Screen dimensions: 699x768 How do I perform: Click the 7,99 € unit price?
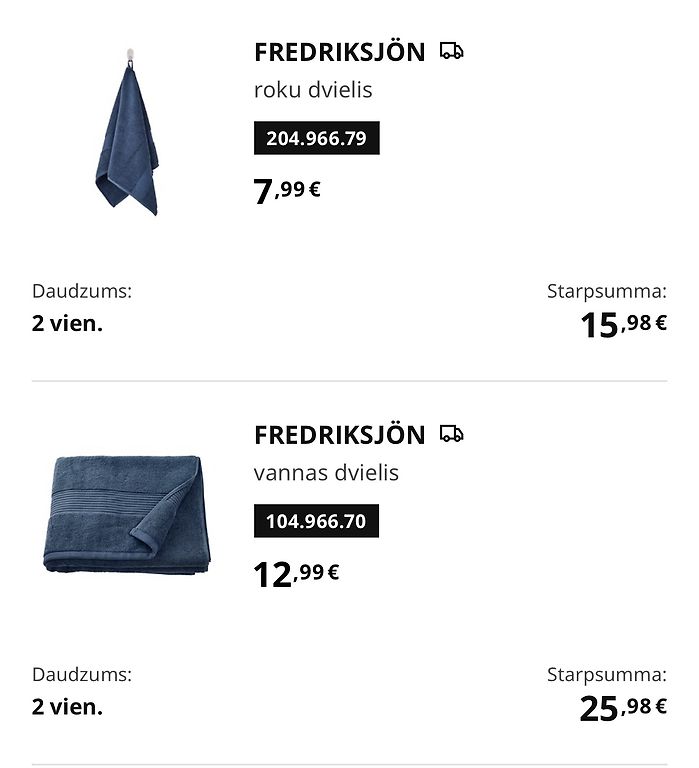coord(287,191)
